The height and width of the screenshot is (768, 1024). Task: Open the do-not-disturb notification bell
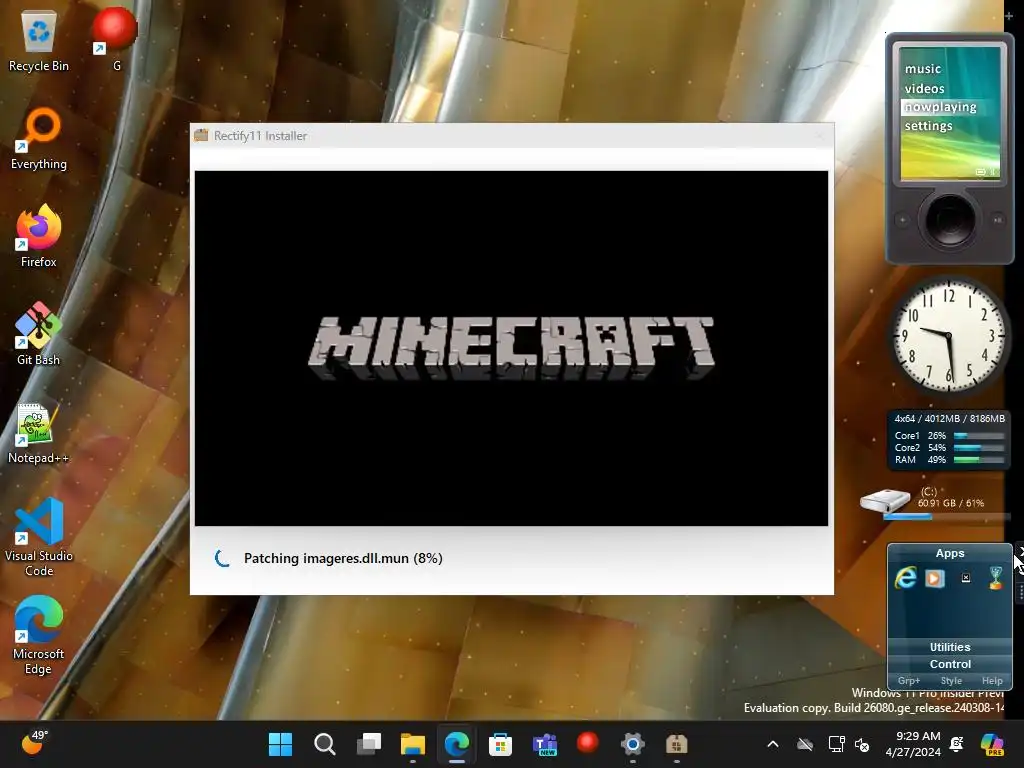tap(957, 744)
